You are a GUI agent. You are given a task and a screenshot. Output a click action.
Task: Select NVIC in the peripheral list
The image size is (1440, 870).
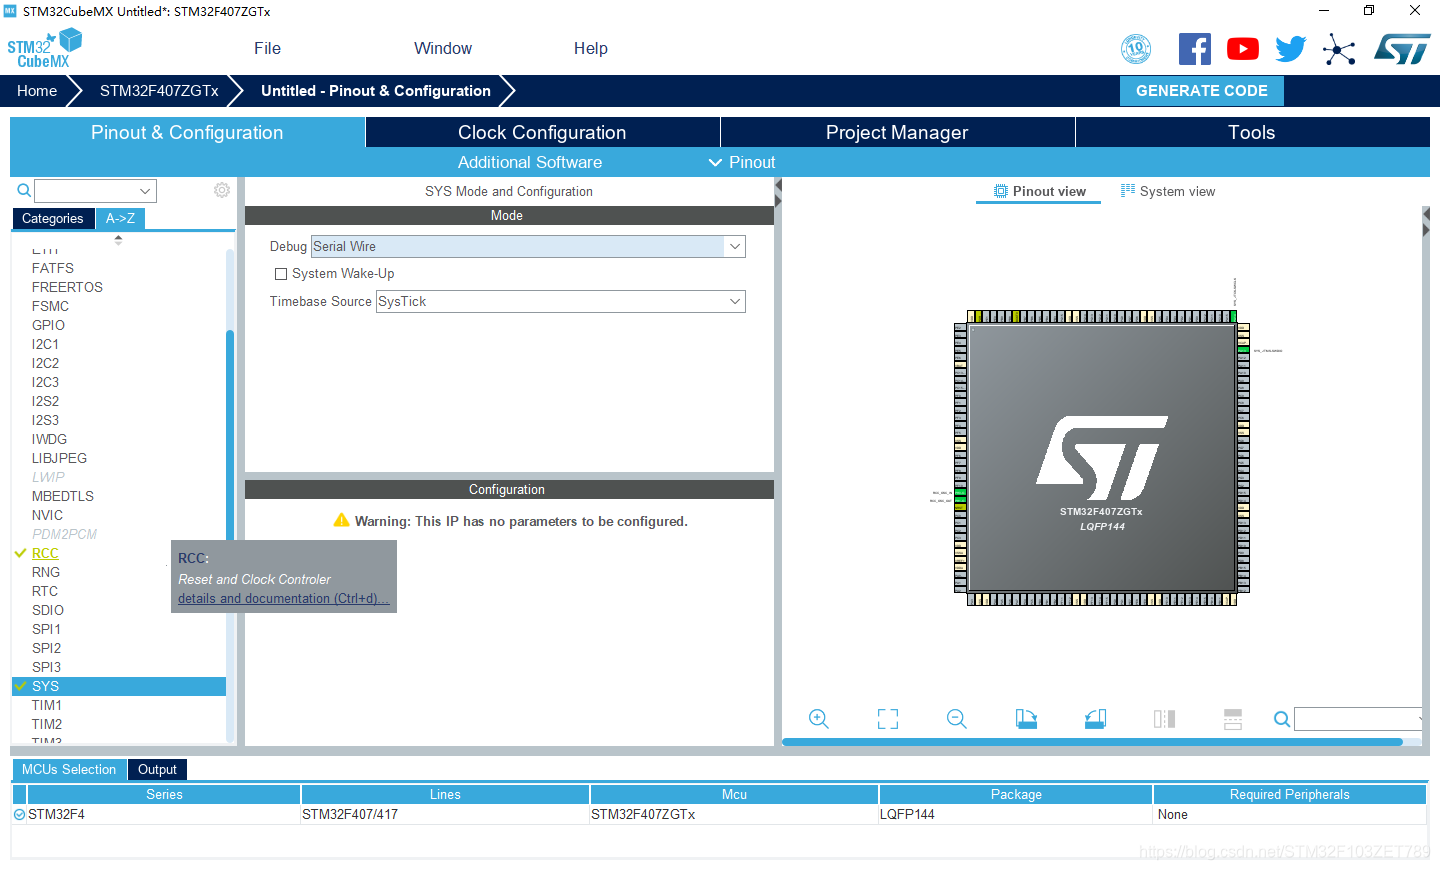point(47,515)
